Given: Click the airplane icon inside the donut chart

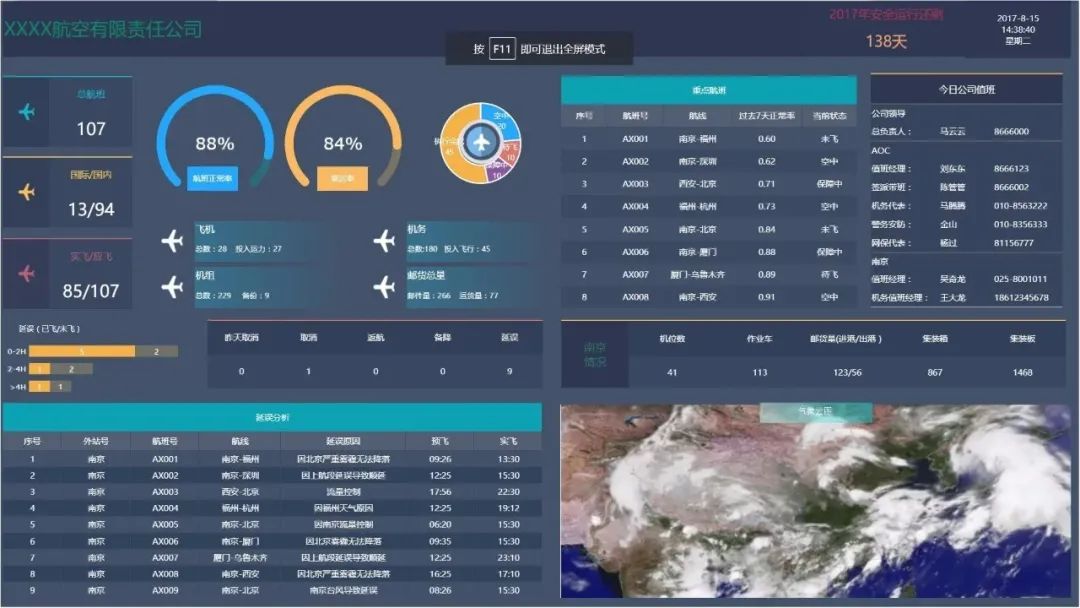Looking at the screenshot, I should pyautogui.click(x=481, y=143).
